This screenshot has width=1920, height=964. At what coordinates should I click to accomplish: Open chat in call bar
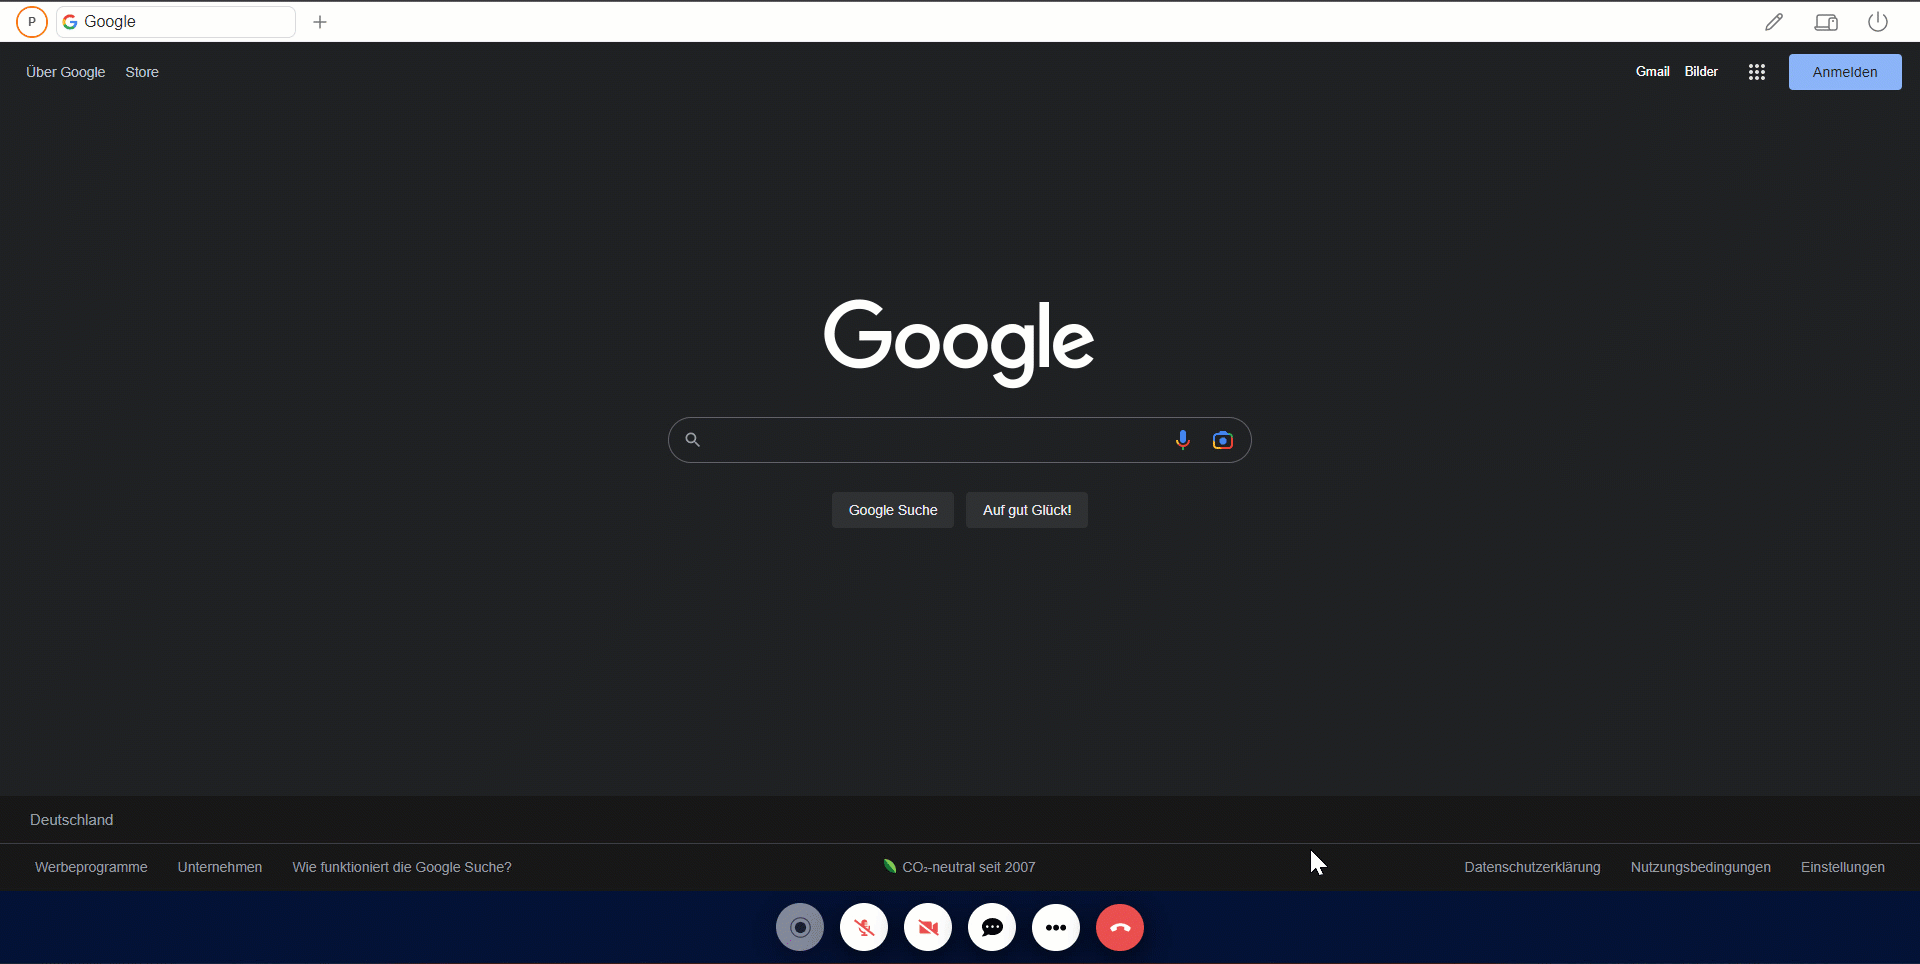[x=992, y=927]
